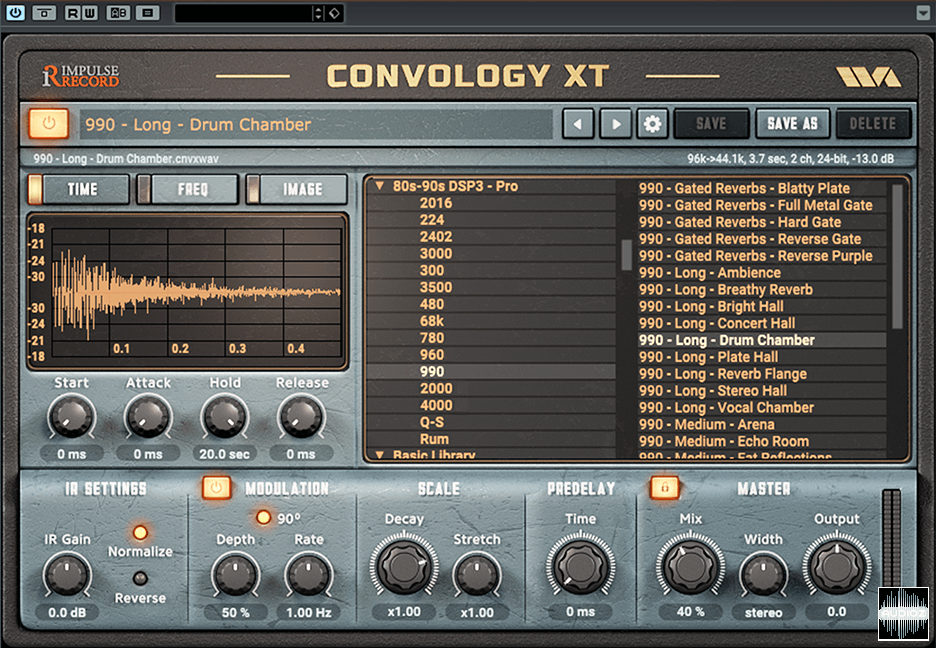The height and width of the screenshot is (648, 936).
Task: Open the host preset name field
Action: pos(243,13)
